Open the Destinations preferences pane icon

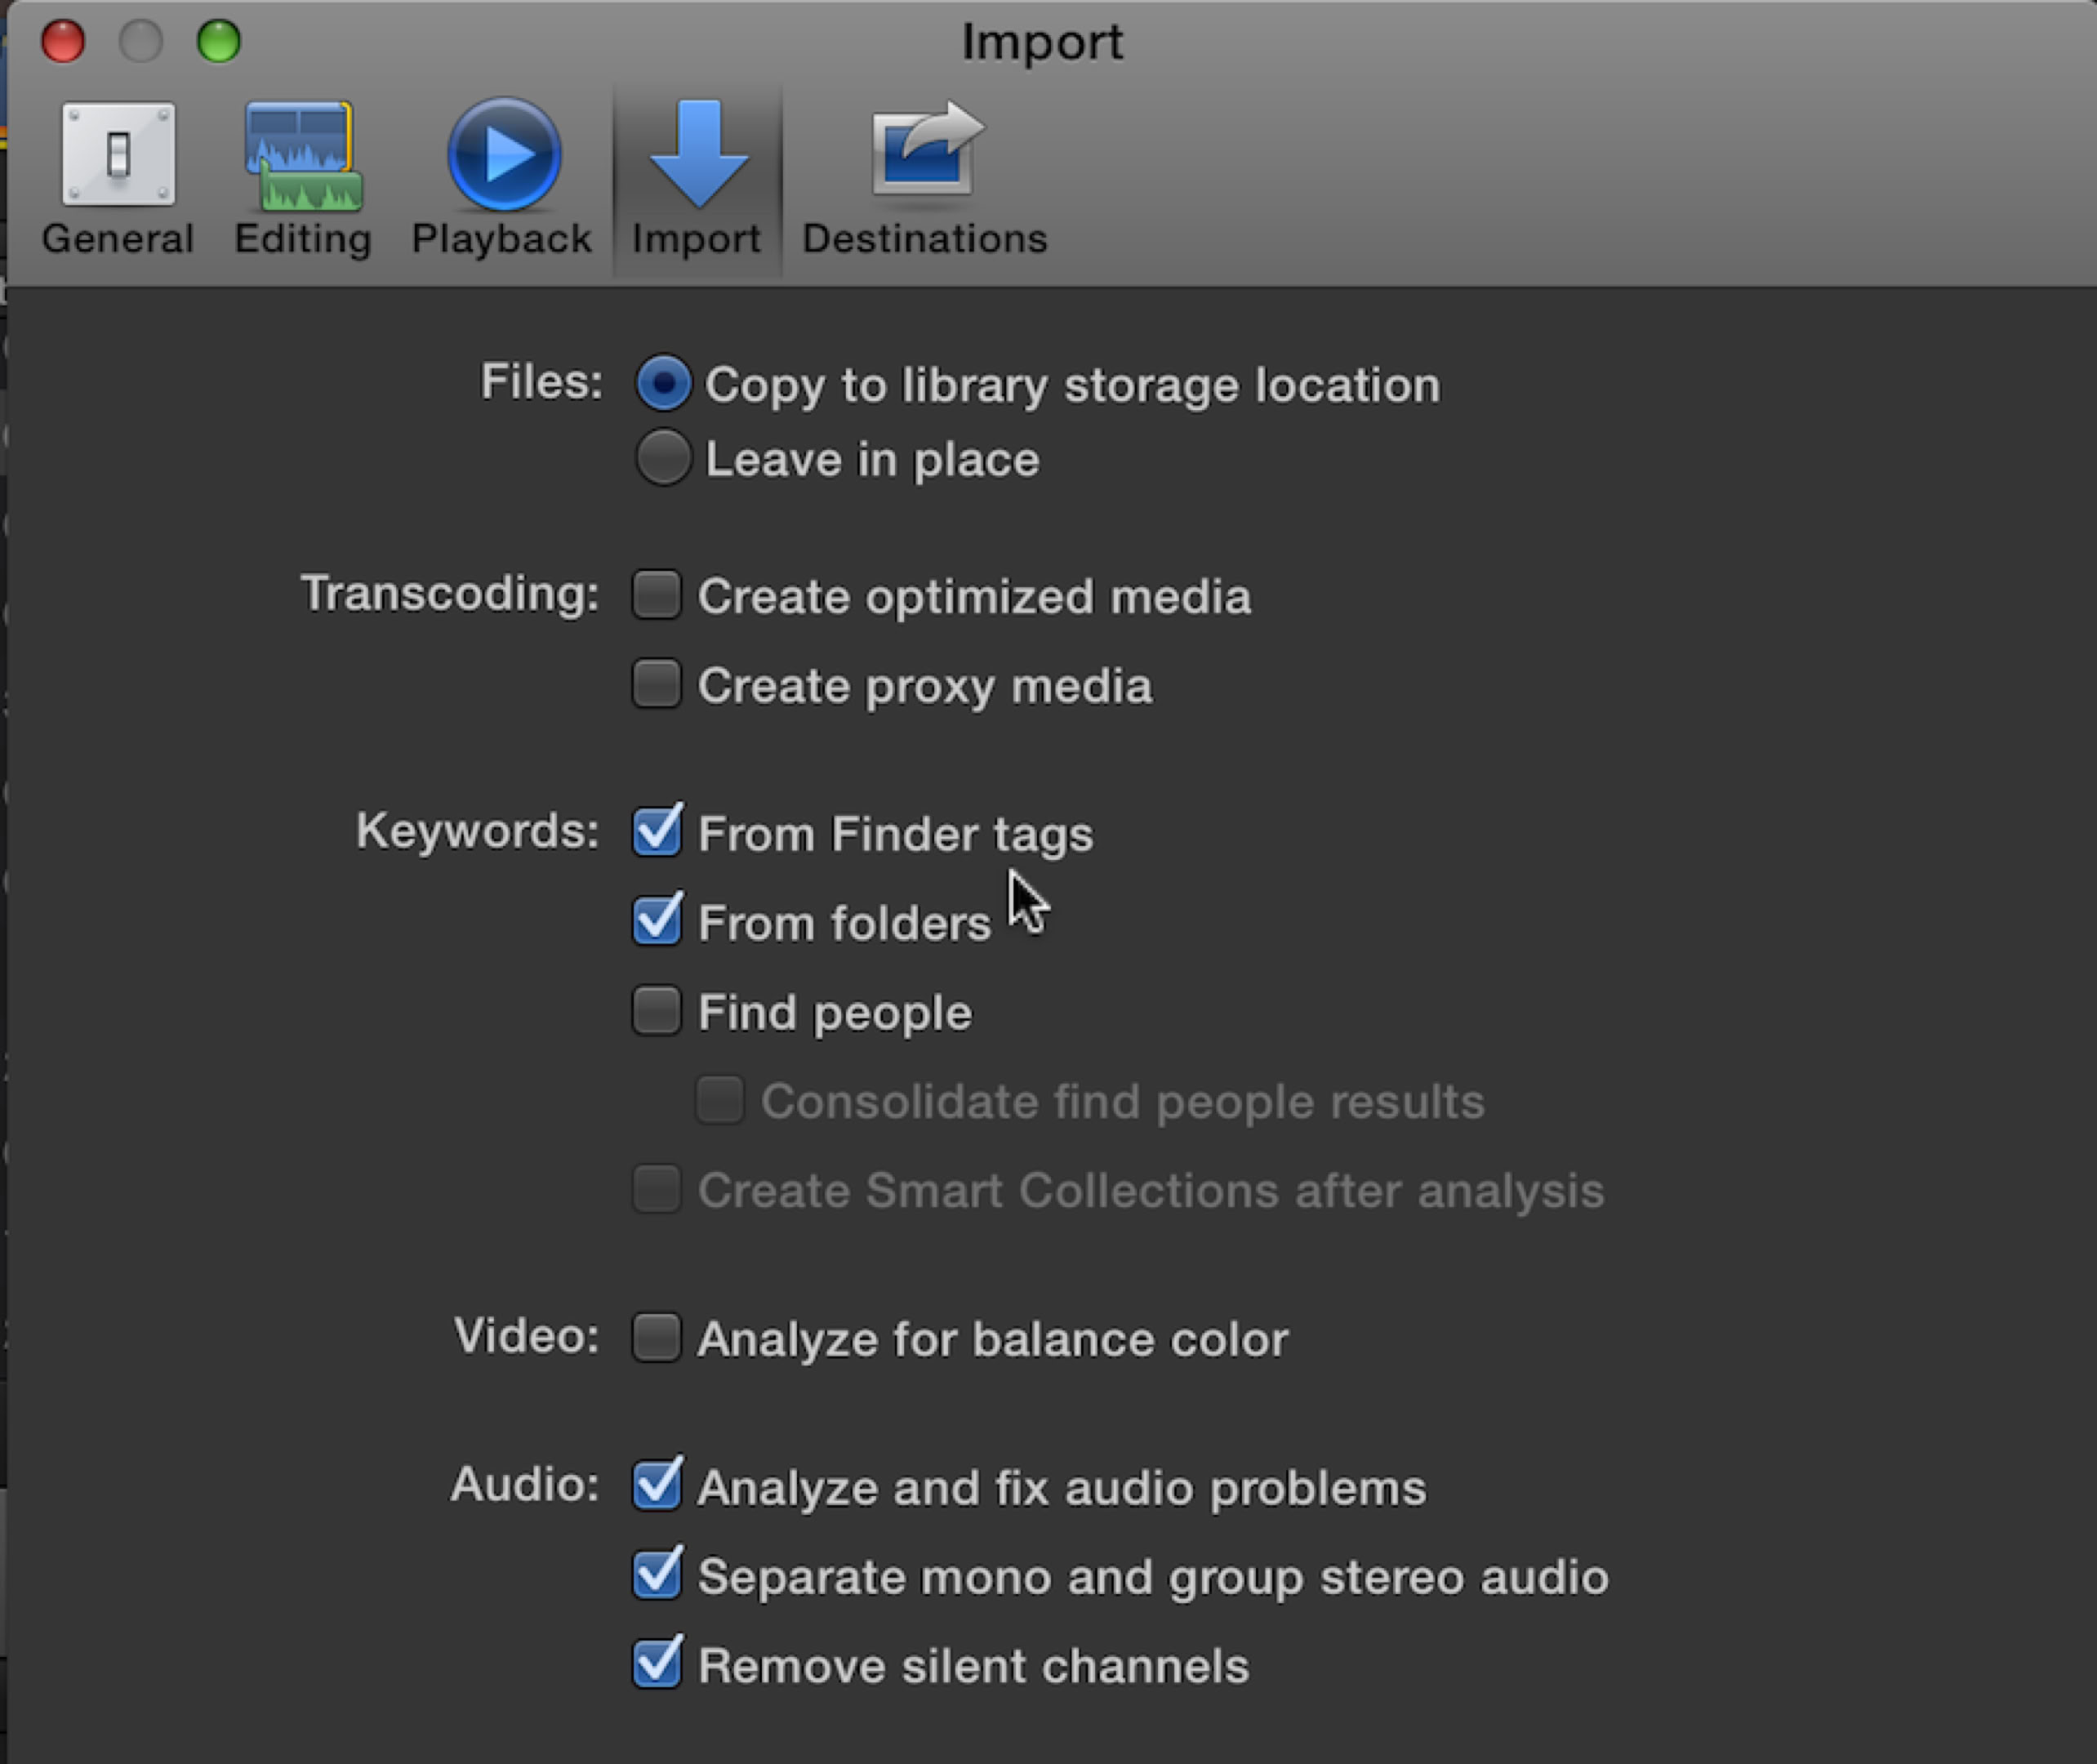pyautogui.click(x=925, y=150)
